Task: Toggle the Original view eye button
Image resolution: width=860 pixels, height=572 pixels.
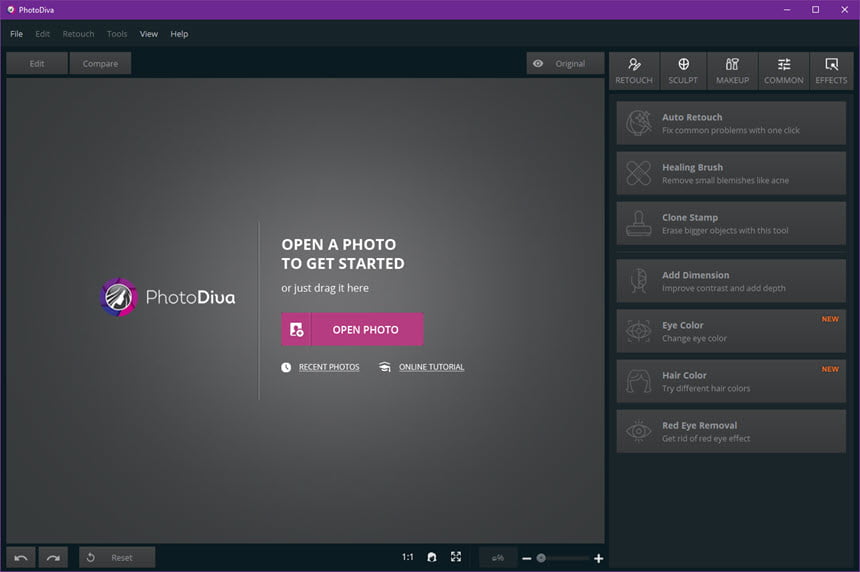Action: [x=565, y=64]
